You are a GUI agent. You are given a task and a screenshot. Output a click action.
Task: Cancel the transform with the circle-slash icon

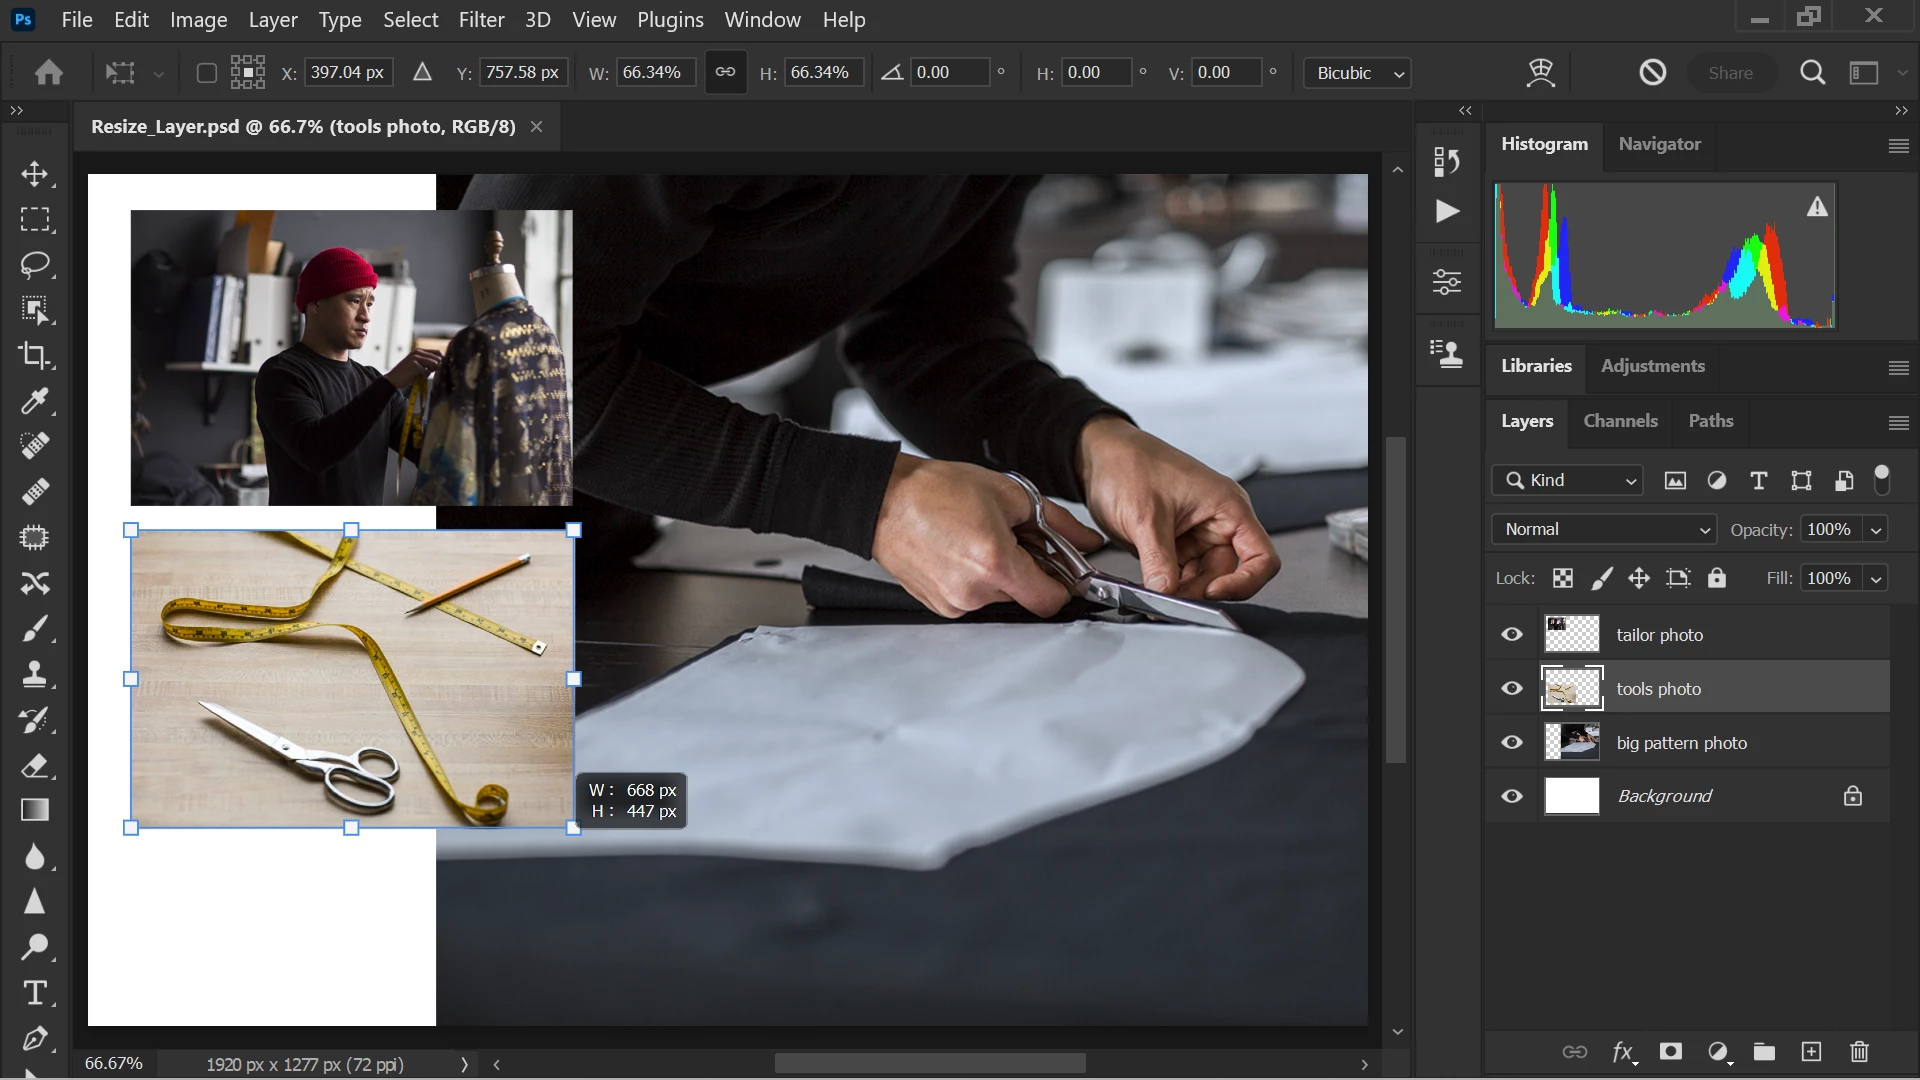[1652, 72]
